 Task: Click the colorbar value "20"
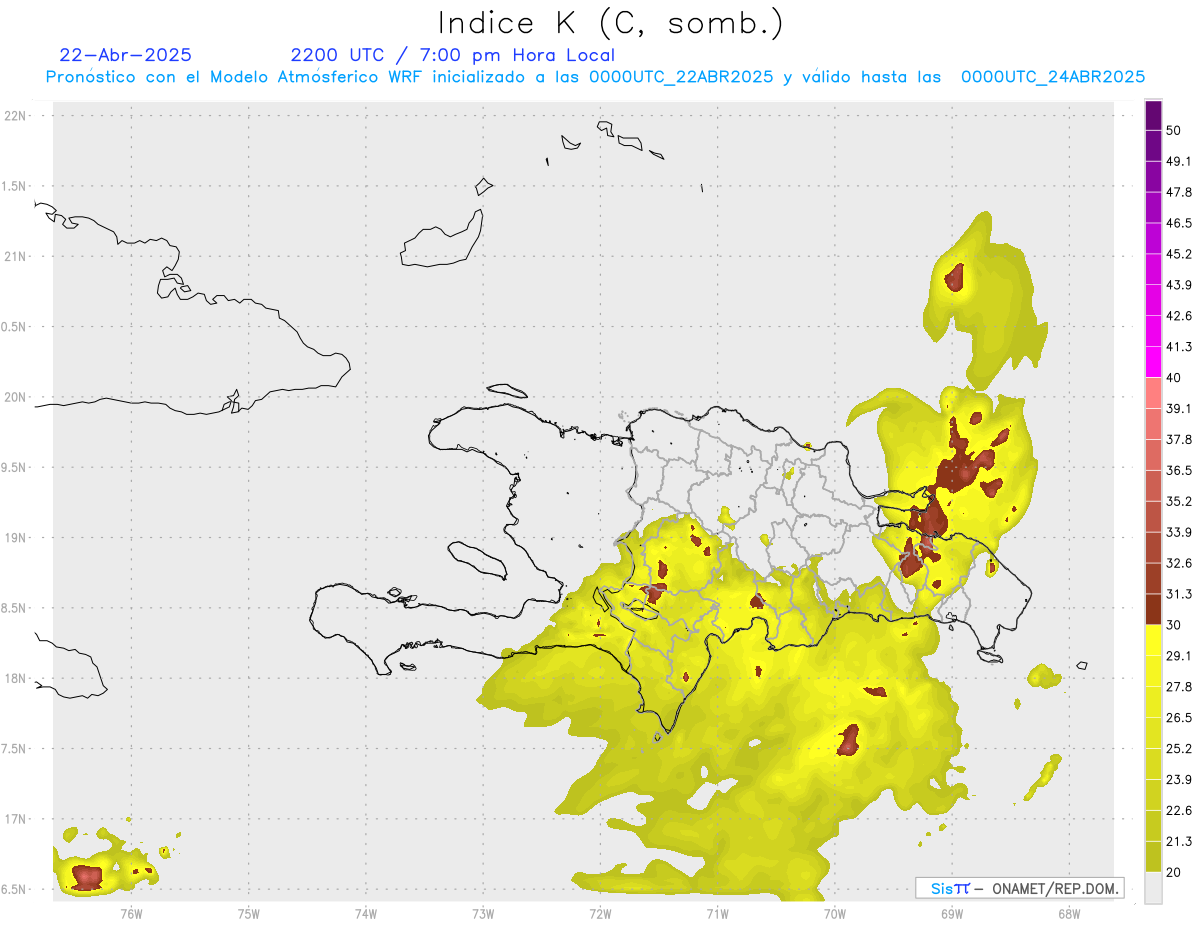pos(1175,873)
